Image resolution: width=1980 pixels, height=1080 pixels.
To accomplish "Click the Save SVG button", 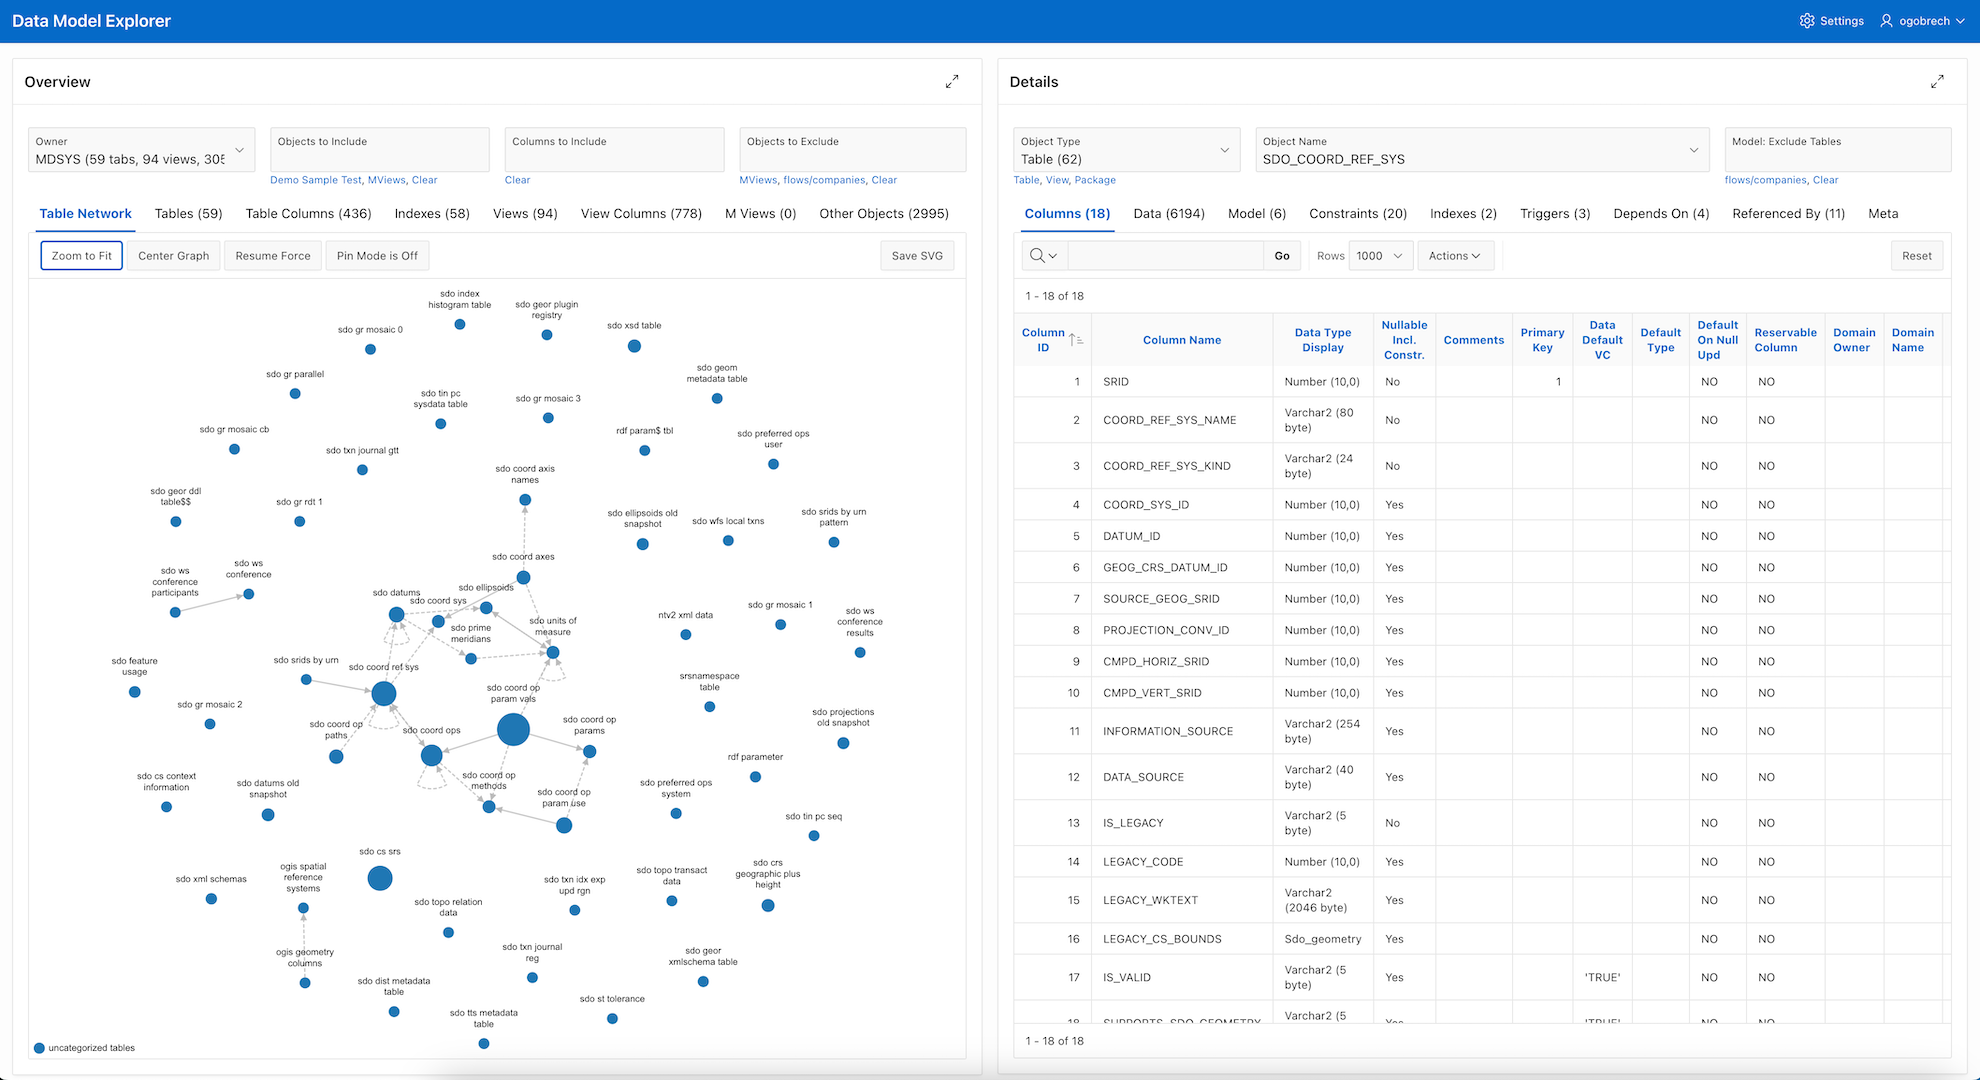I will [917, 256].
